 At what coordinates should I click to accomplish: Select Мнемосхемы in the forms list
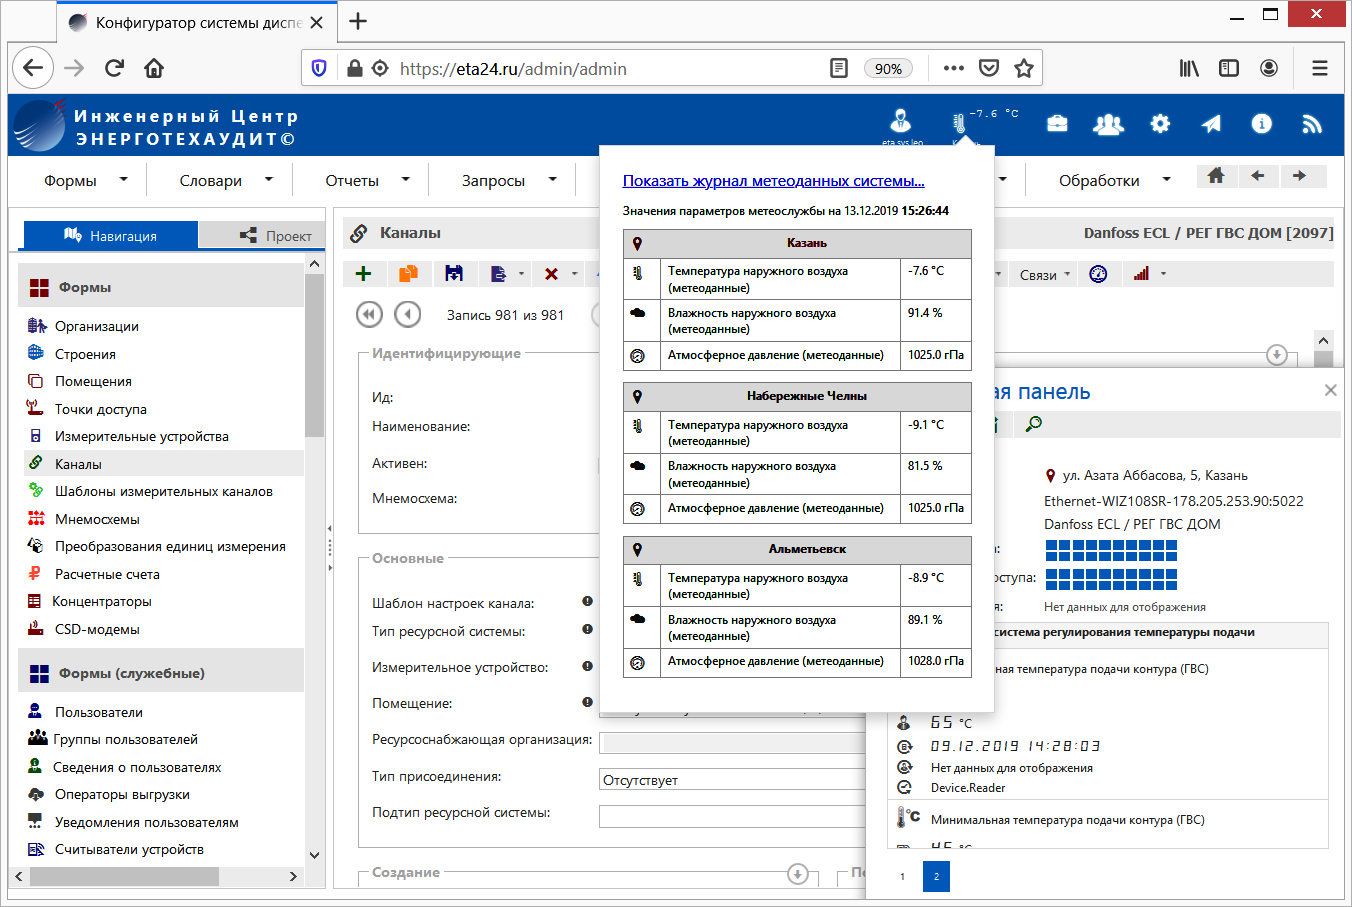(97, 519)
